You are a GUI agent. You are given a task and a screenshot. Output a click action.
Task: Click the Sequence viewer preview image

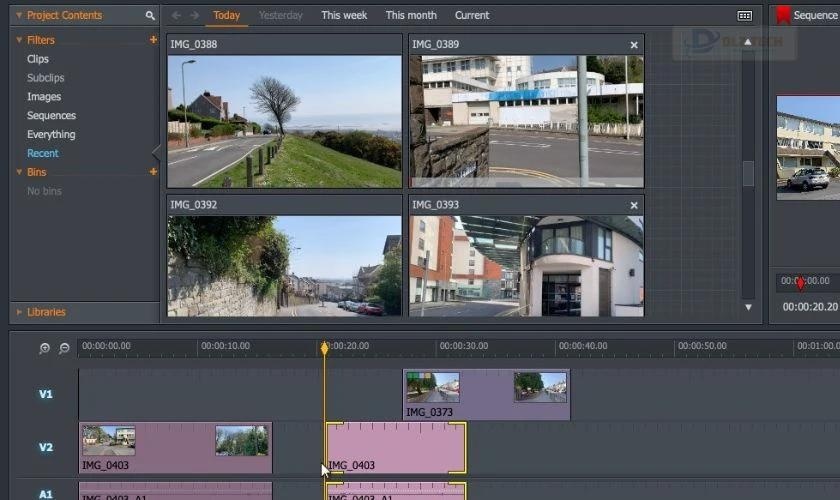808,148
